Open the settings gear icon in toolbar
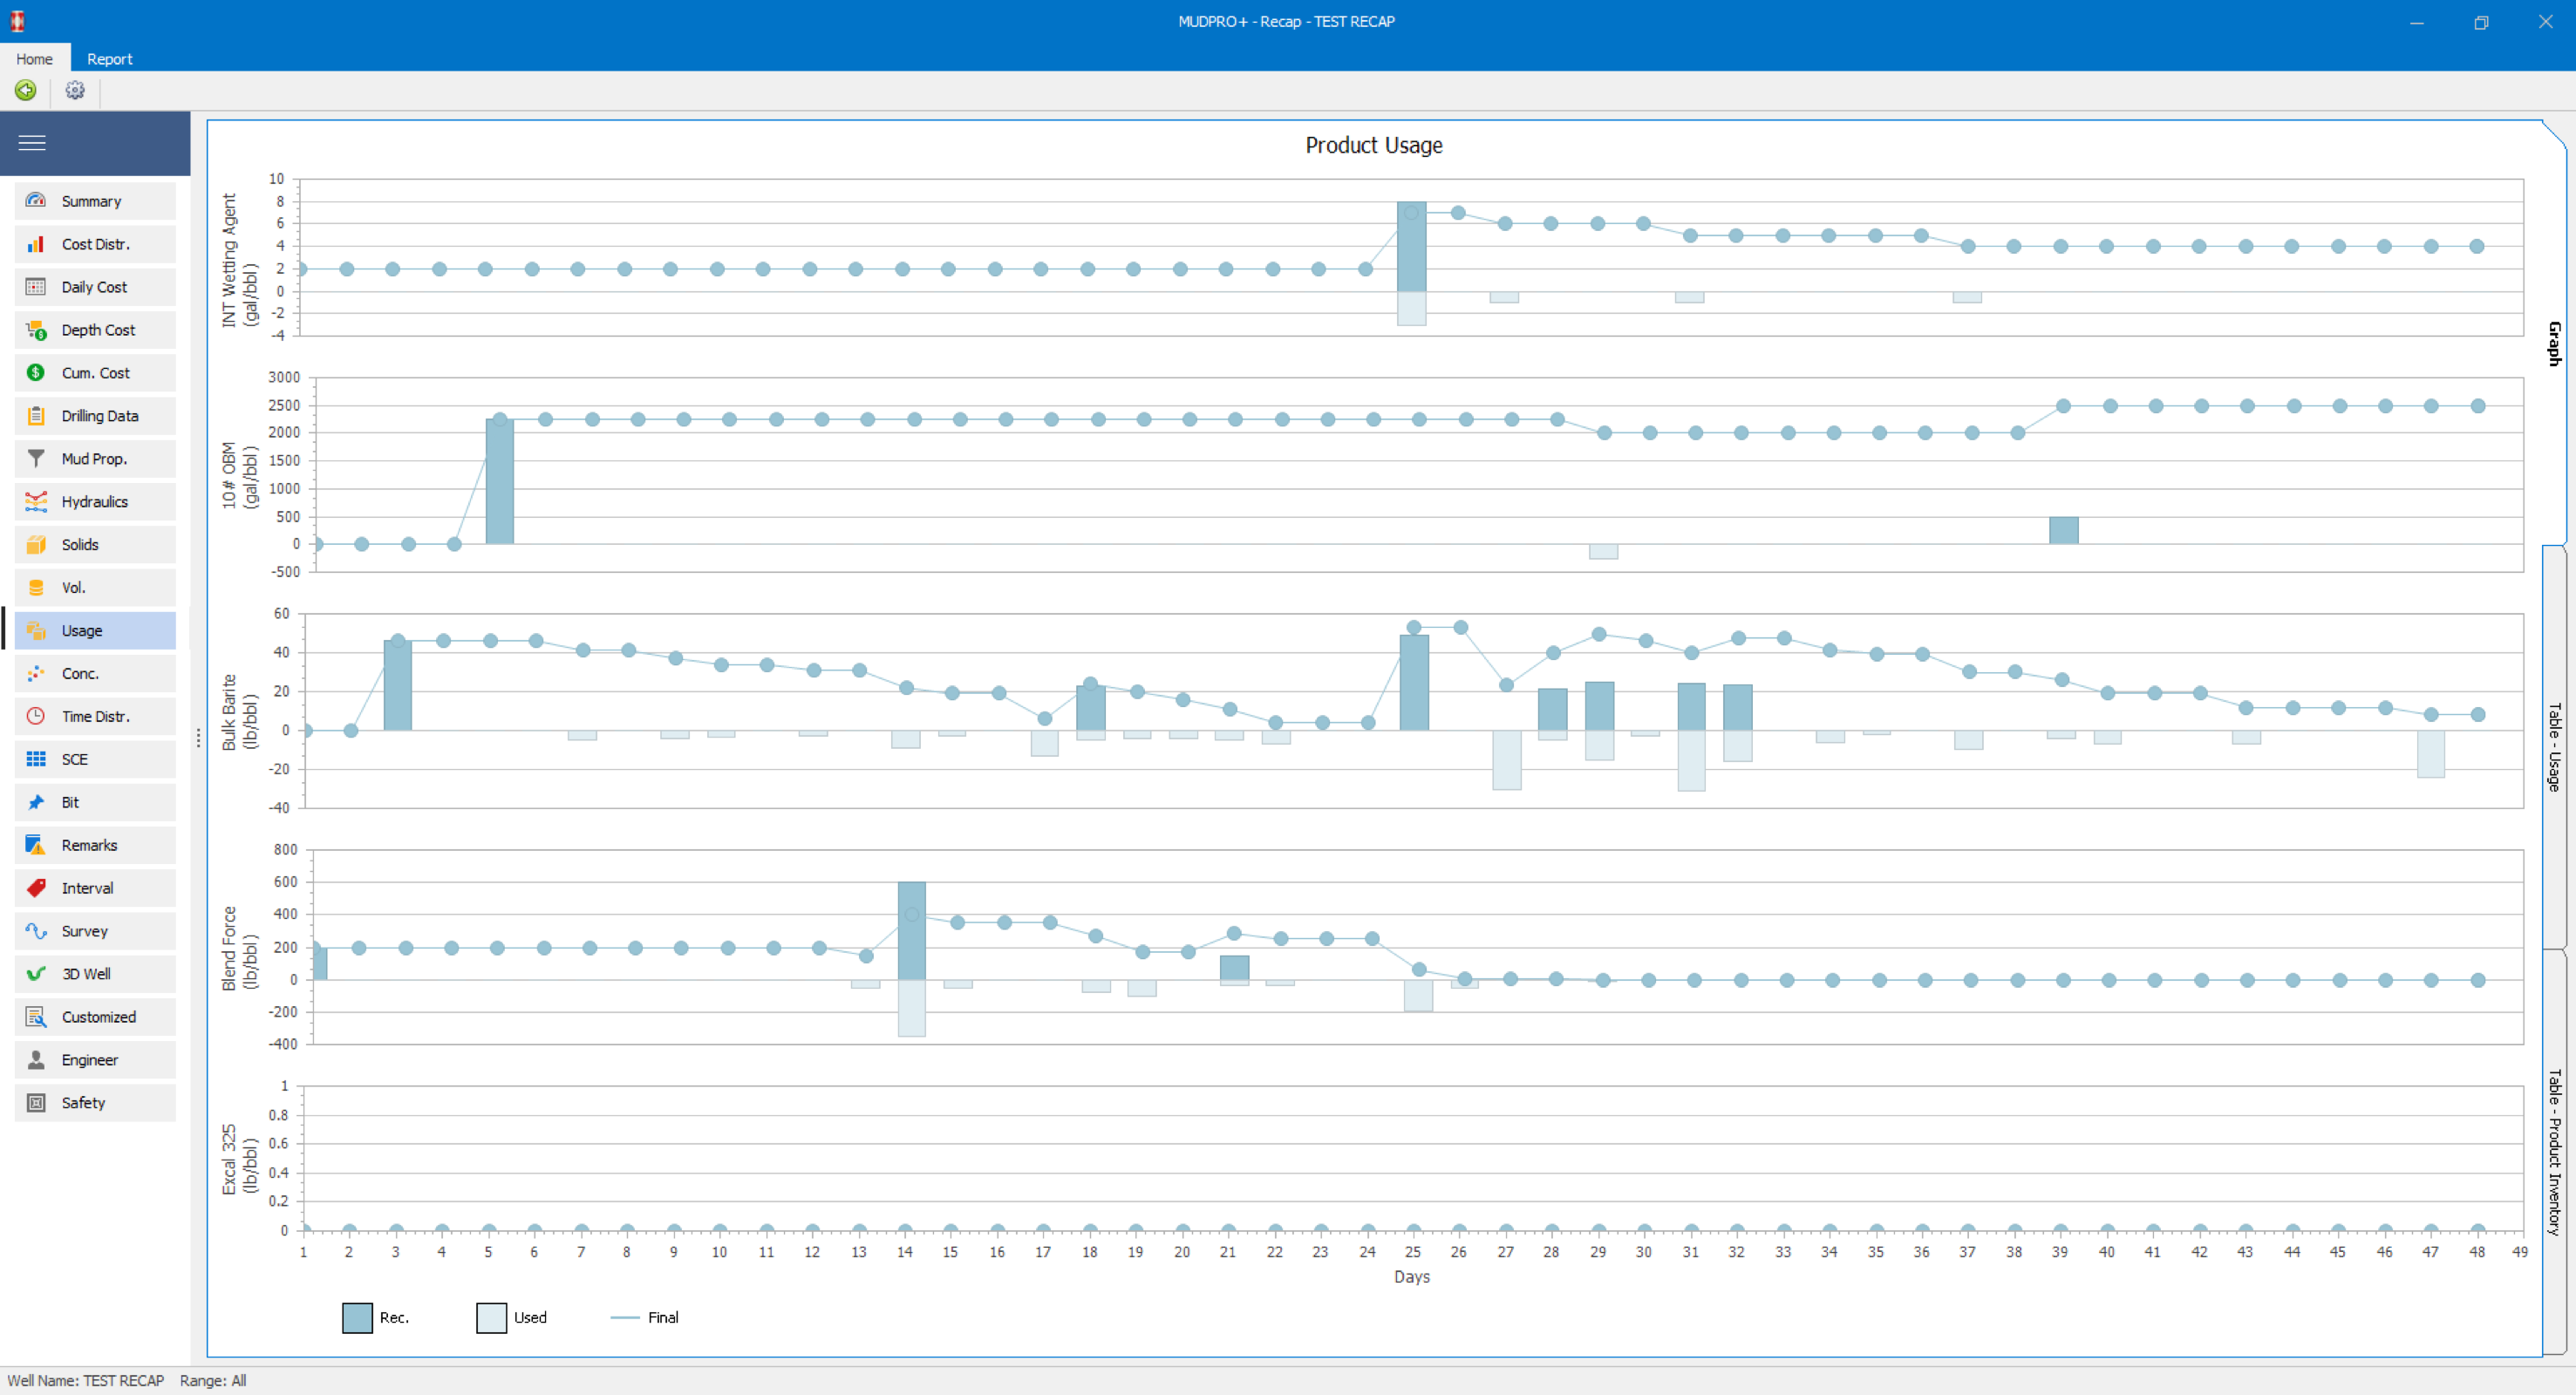Screen dimensions: 2576x1395 75,91
